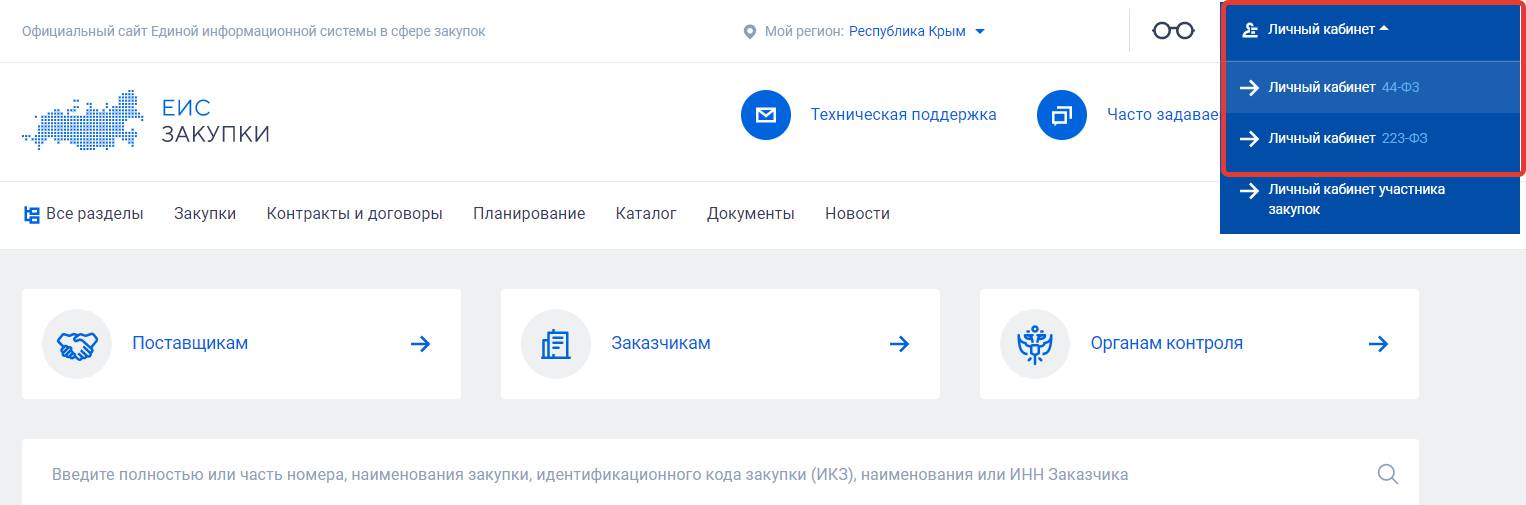1526x505 pixels.
Task: Click the handshake icon on Поставщикам card
Action: click(76, 344)
